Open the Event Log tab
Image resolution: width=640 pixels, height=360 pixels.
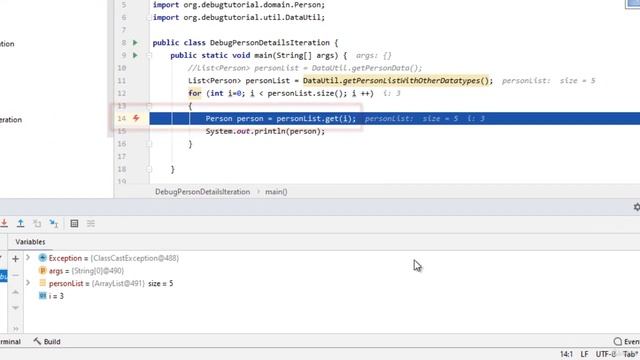coord(627,342)
